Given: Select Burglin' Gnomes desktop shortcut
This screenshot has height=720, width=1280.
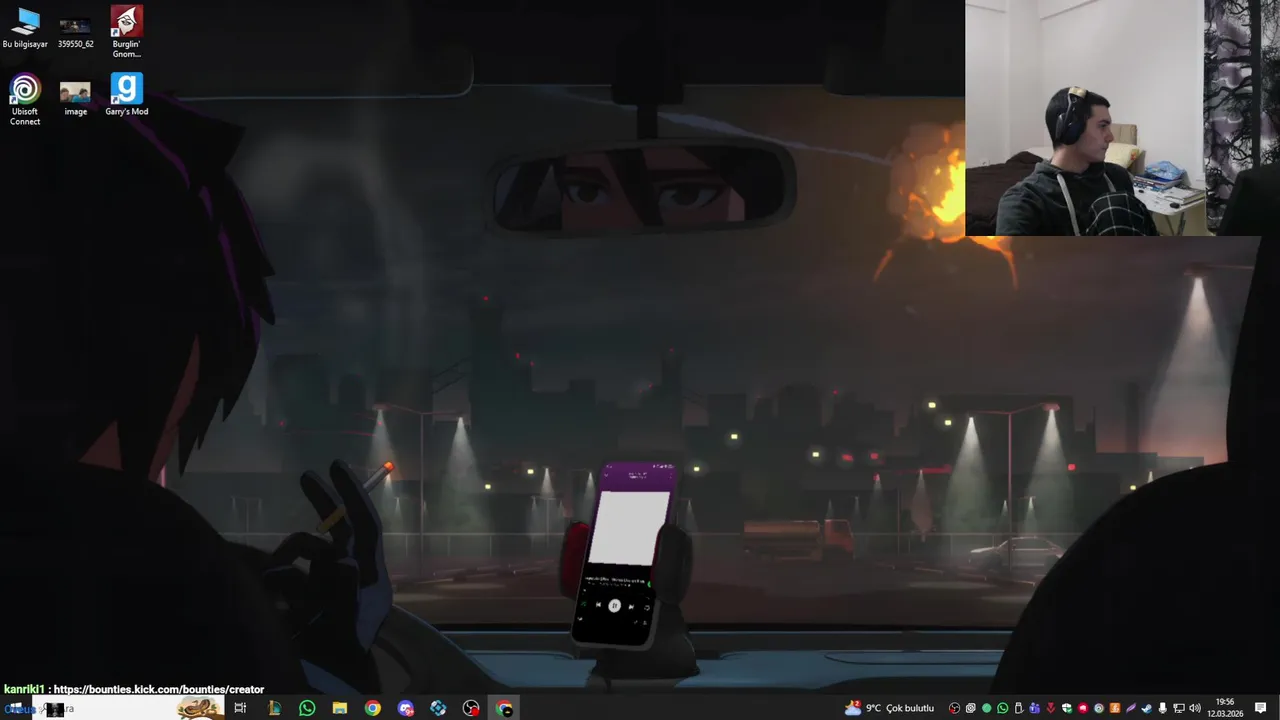Looking at the screenshot, I should click(x=126, y=31).
